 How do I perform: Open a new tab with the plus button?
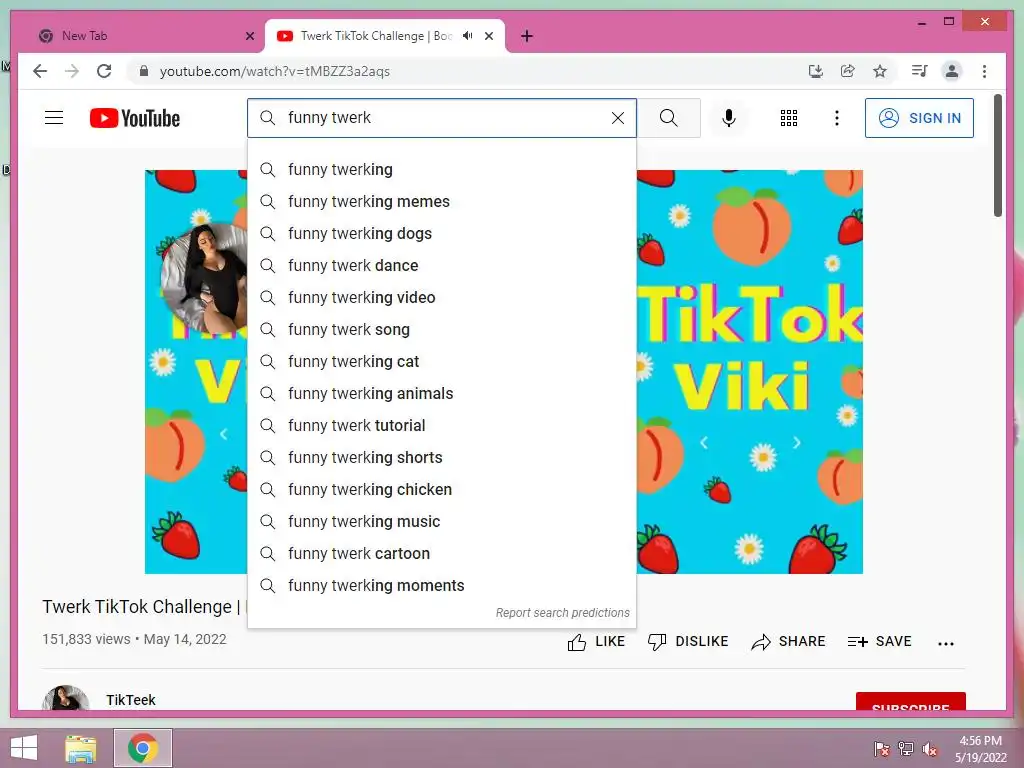coord(527,36)
